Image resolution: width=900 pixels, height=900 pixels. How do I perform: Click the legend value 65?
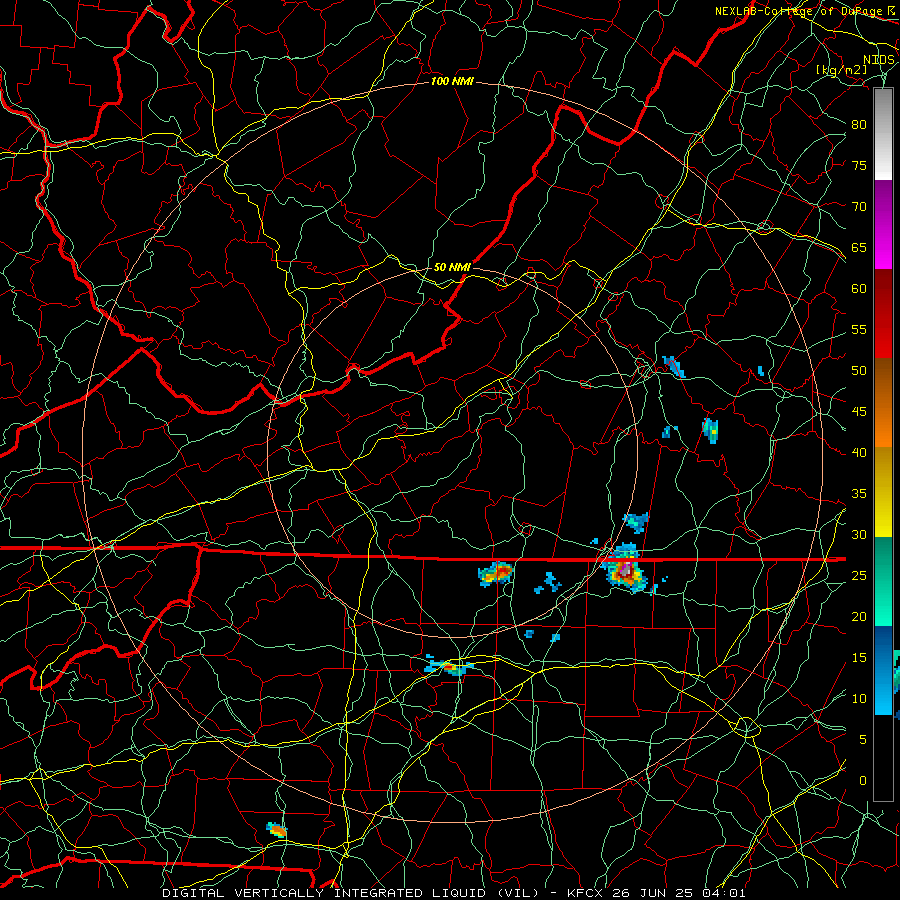[859, 248]
